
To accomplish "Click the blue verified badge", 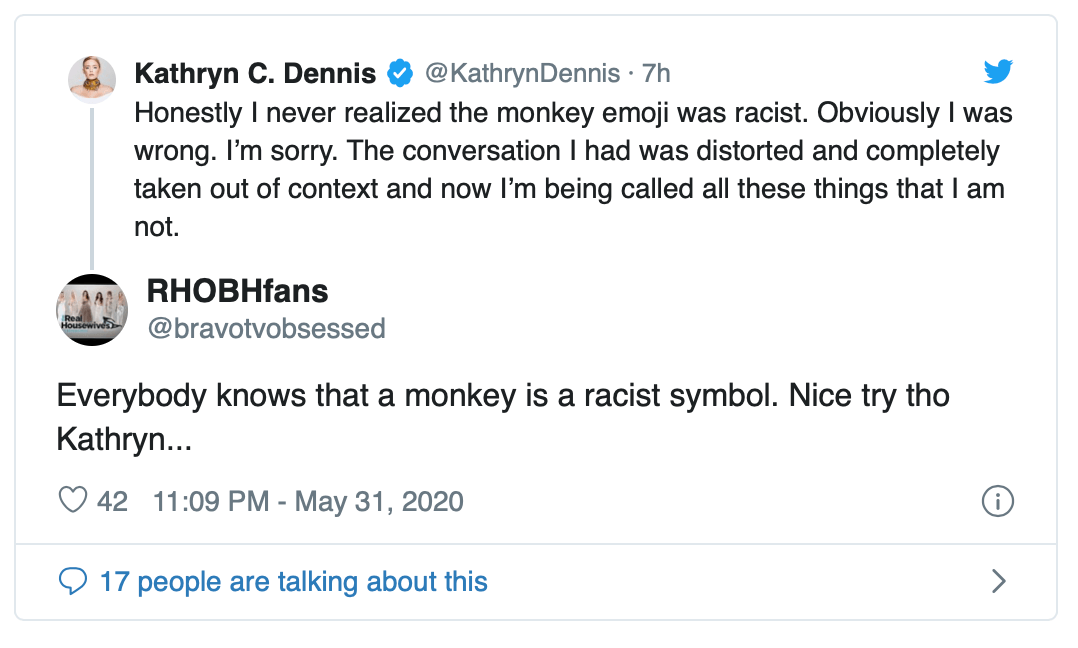I will pyautogui.click(x=401, y=73).
